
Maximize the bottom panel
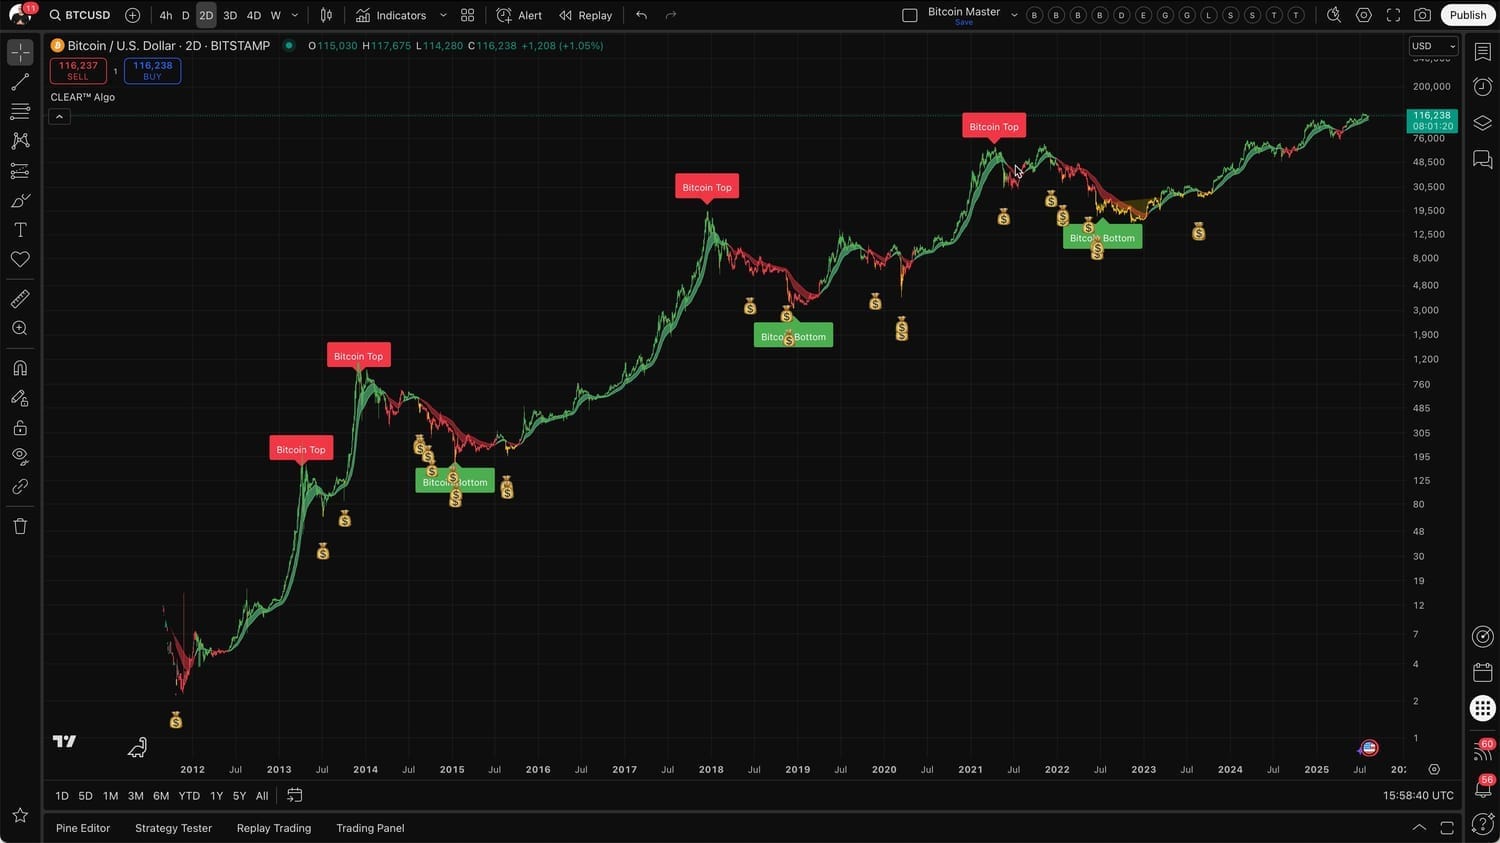(1447, 827)
